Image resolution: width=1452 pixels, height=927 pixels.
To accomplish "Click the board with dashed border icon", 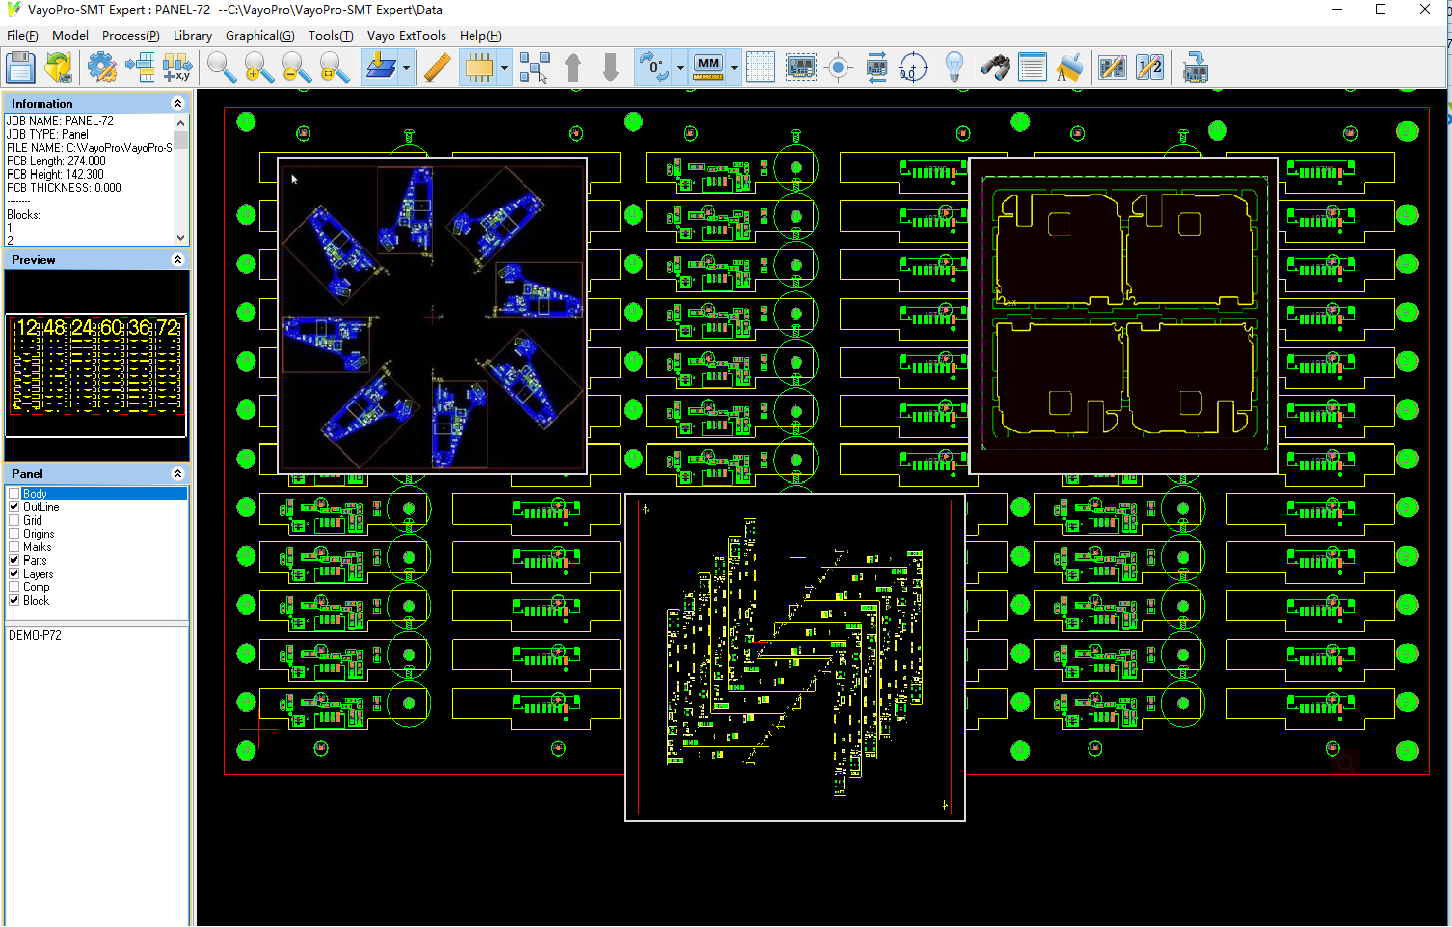I will point(801,68).
